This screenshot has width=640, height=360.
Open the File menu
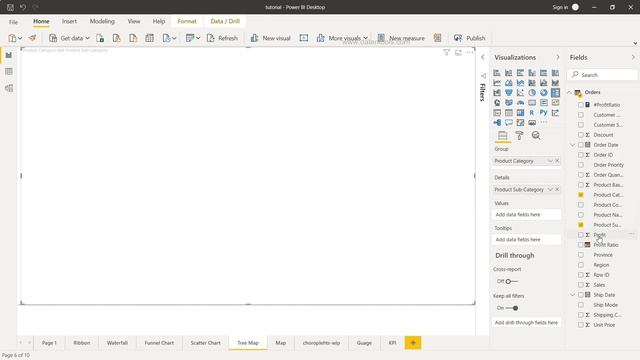click(13, 22)
